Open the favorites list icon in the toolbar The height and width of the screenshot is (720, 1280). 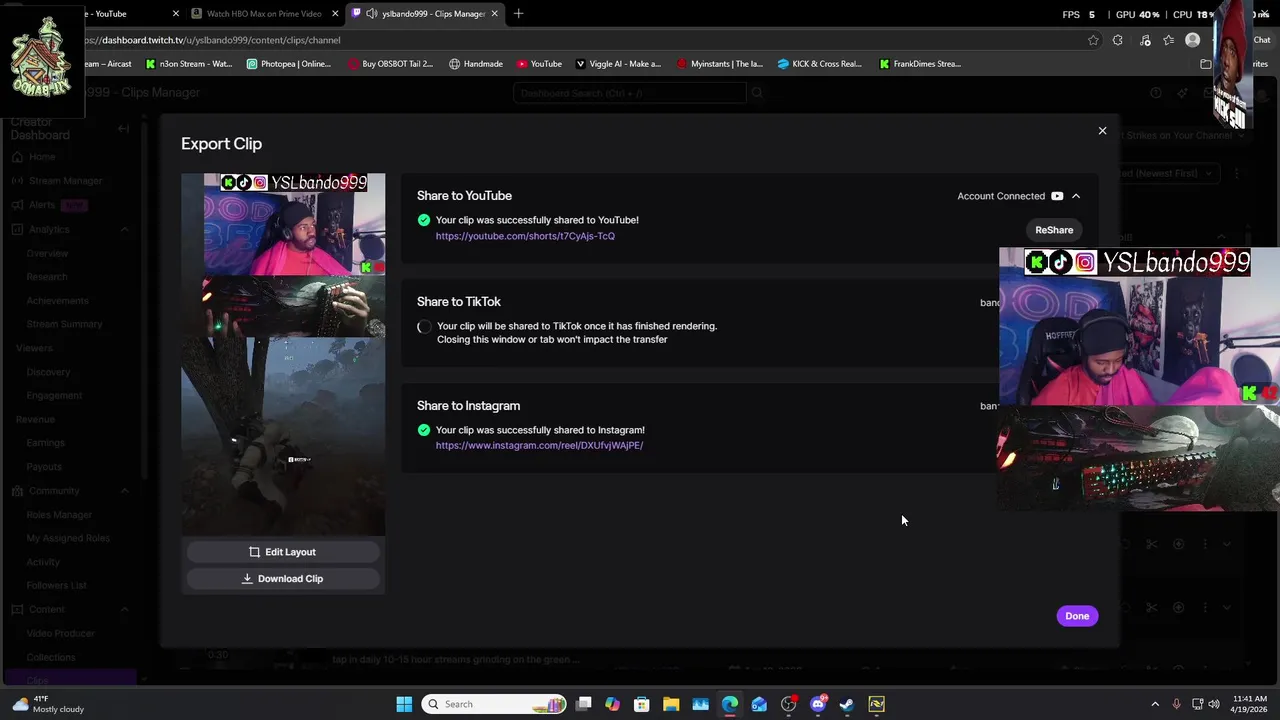click(x=1168, y=40)
